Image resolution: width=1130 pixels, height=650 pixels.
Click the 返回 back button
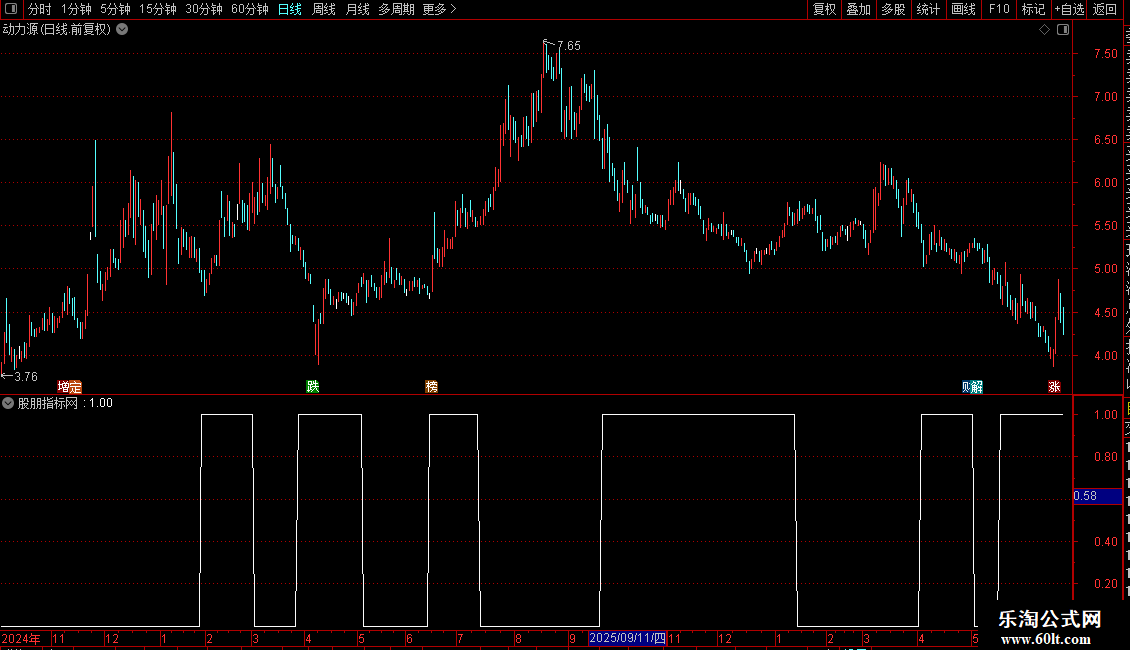click(x=1104, y=9)
